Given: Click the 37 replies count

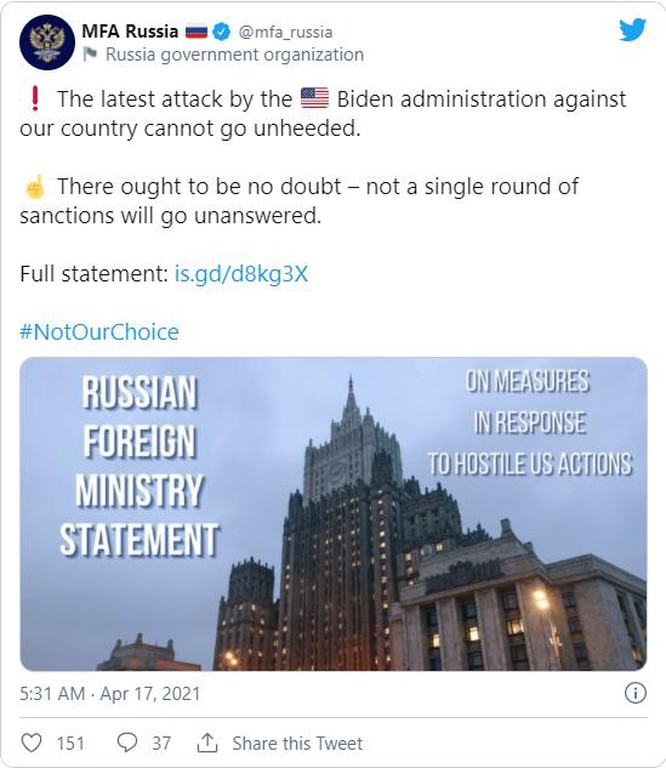Looking at the screenshot, I should point(162,743).
